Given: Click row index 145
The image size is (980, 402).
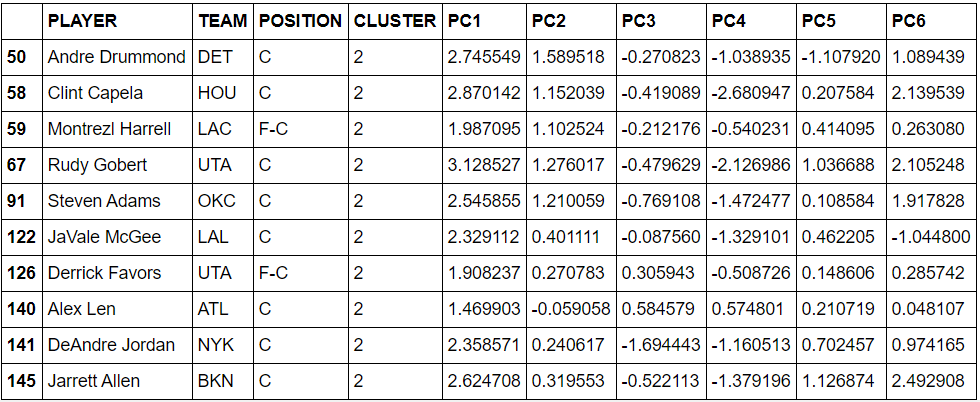Looking at the screenshot, I should coord(22,381).
